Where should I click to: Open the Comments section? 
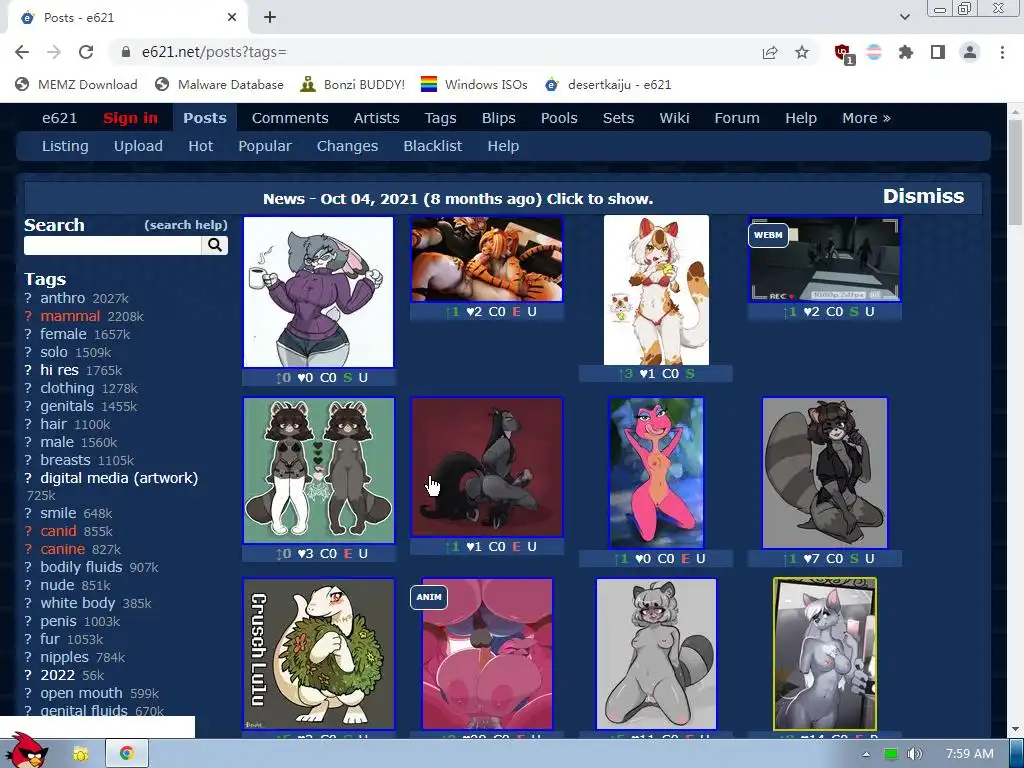tap(290, 118)
